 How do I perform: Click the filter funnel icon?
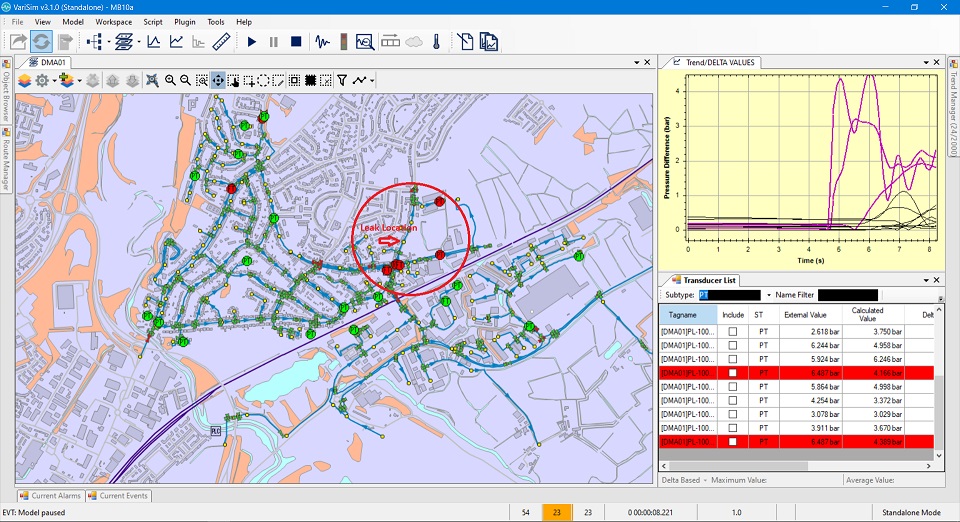[341, 80]
